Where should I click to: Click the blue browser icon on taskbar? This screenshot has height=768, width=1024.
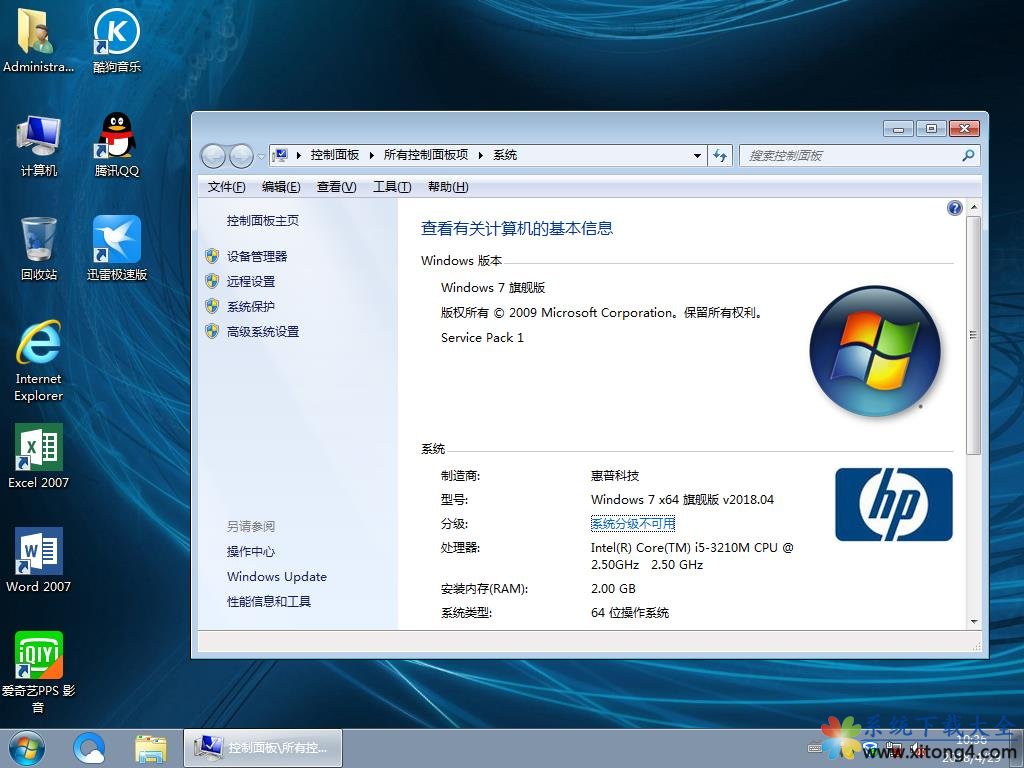coord(89,748)
